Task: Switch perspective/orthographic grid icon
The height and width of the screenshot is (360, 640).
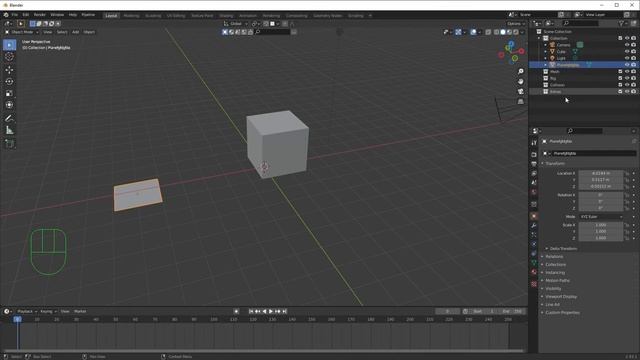Action: (x=520, y=101)
